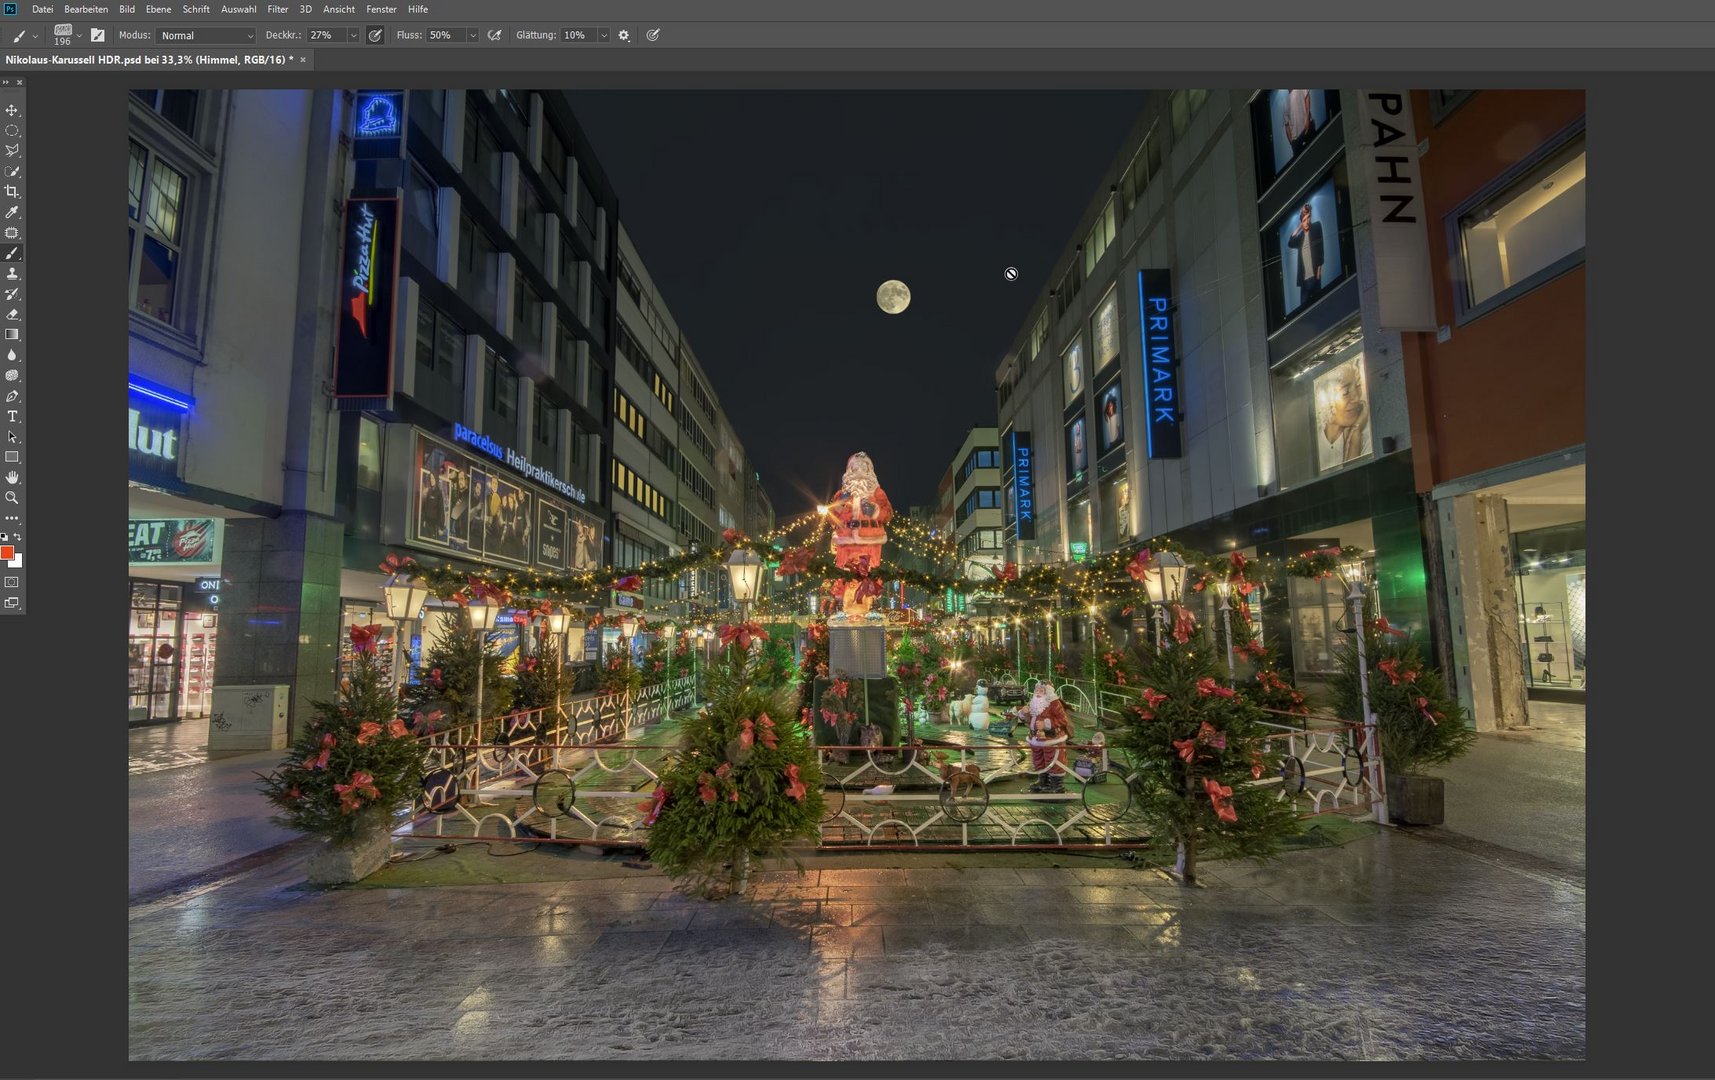Select the Blur tool
The height and width of the screenshot is (1080, 1715).
(x=12, y=355)
